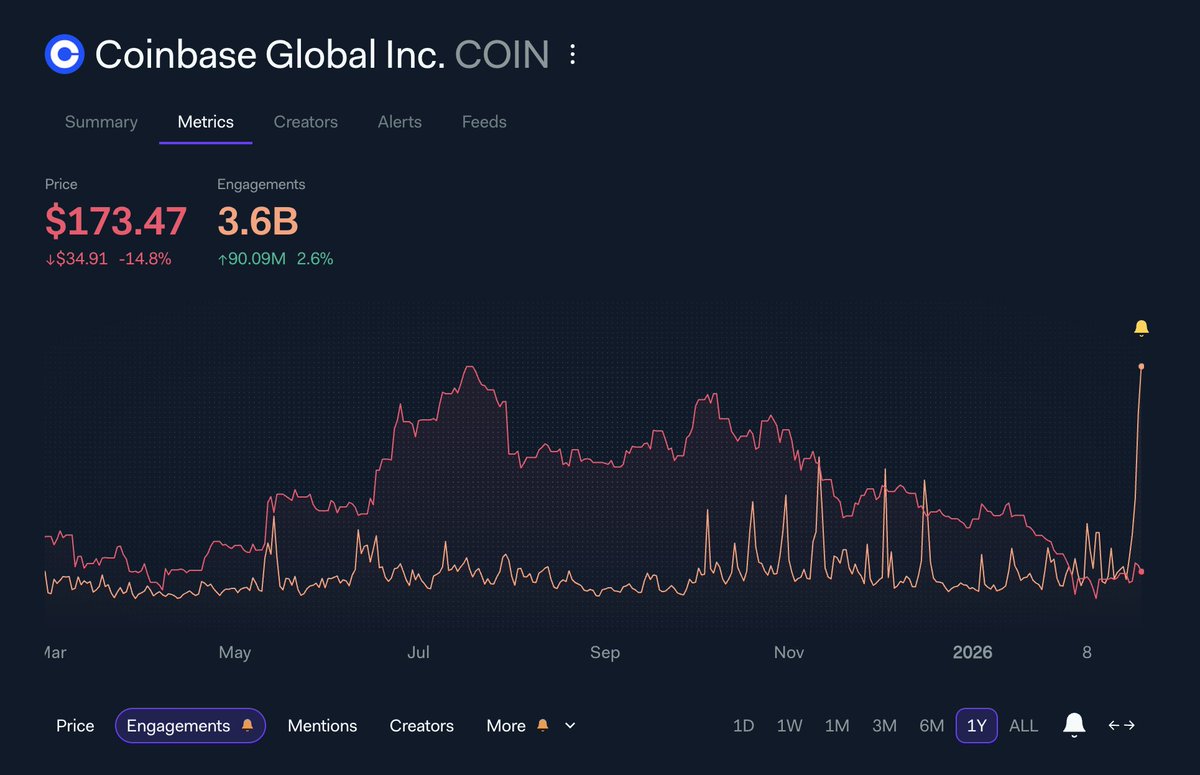Click the Creators metric label
Viewport: 1200px width, 775px height.
pyautogui.click(x=421, y=725)
